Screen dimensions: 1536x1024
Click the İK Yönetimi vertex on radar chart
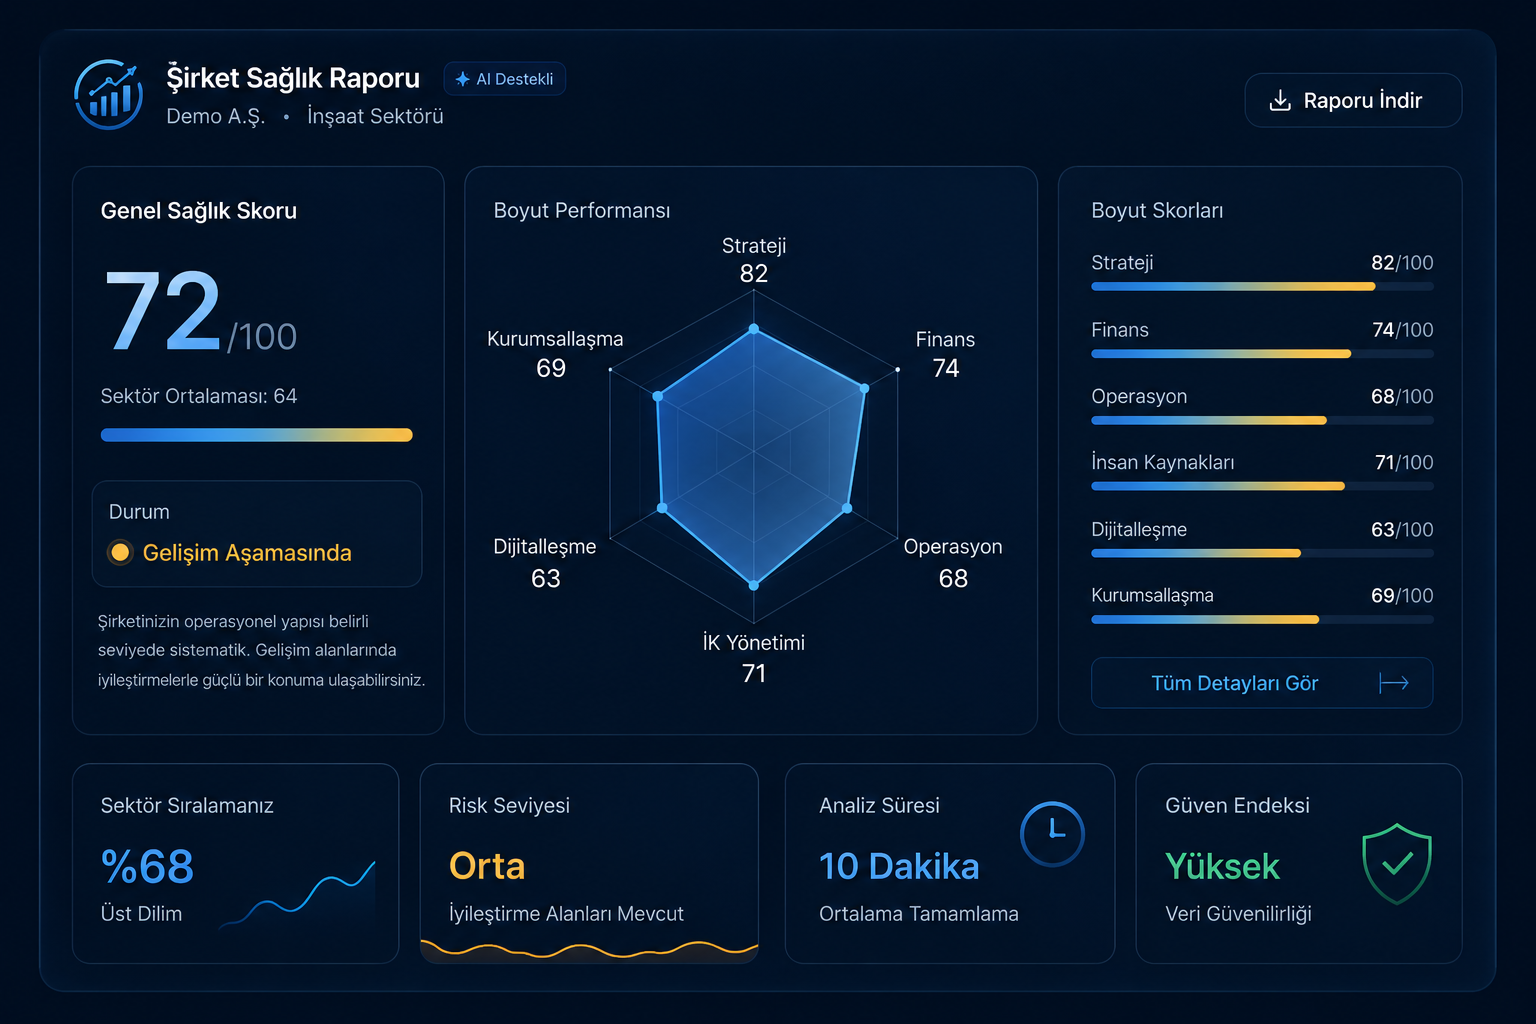754,585
